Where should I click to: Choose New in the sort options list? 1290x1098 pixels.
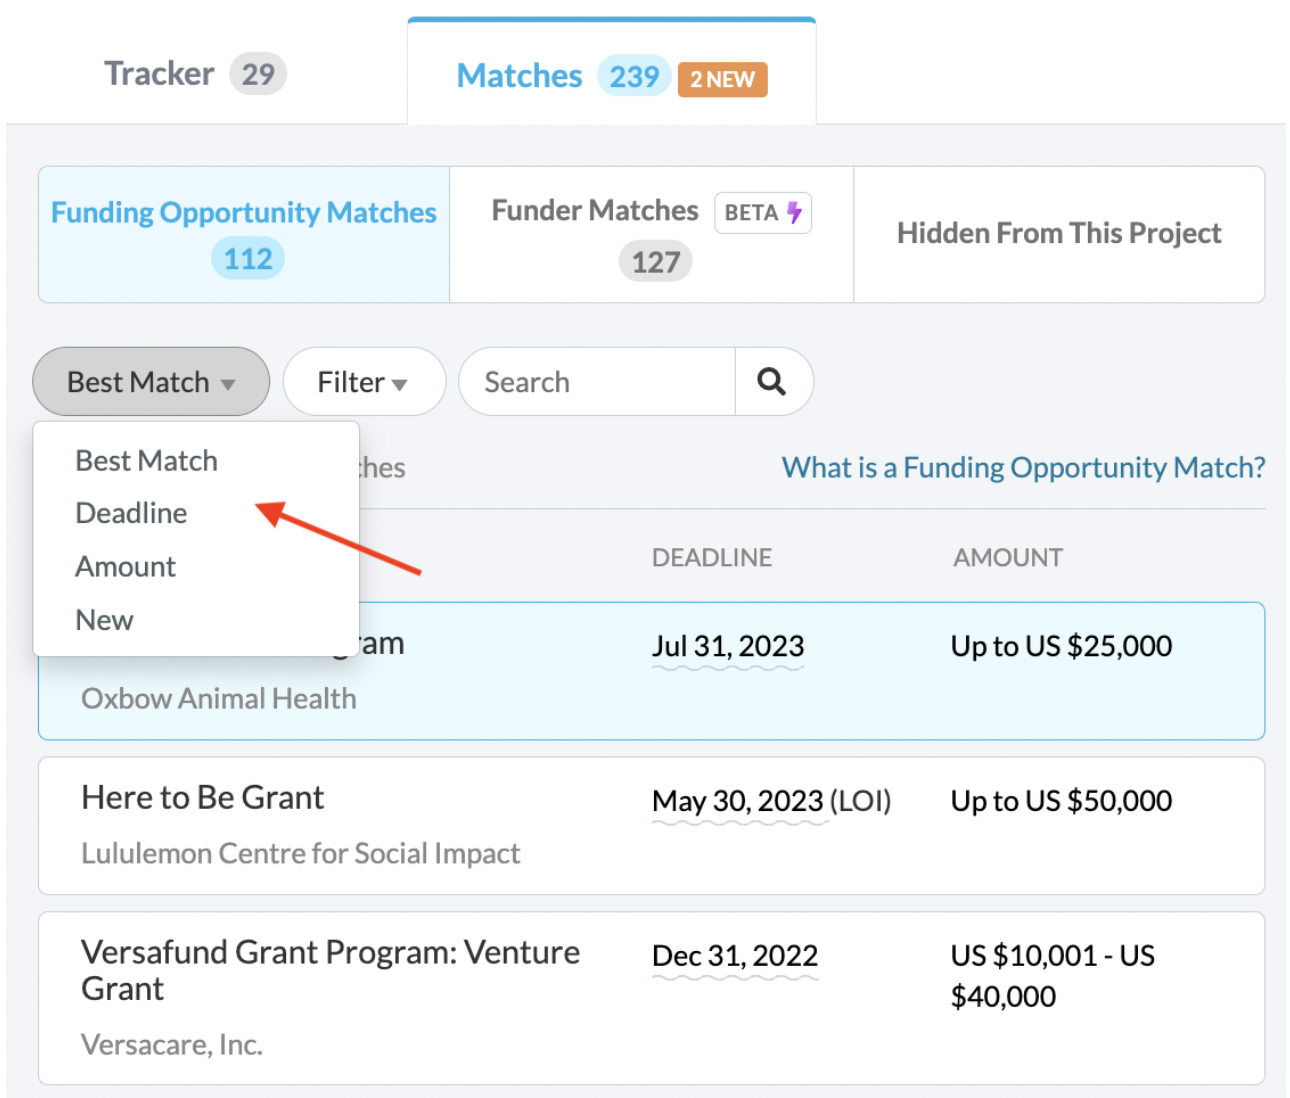pyautogui.click(x=104, y=619)
